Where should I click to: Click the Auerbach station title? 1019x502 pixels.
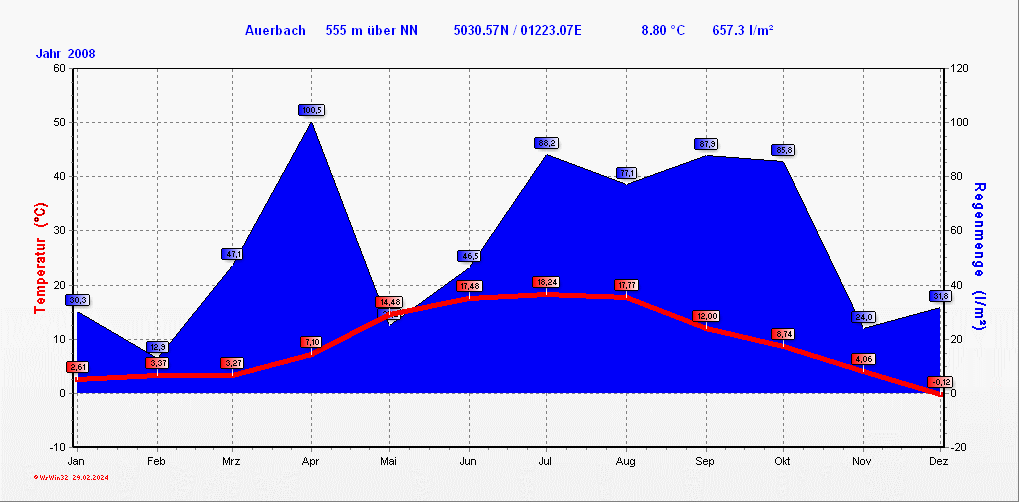(275, 31)
